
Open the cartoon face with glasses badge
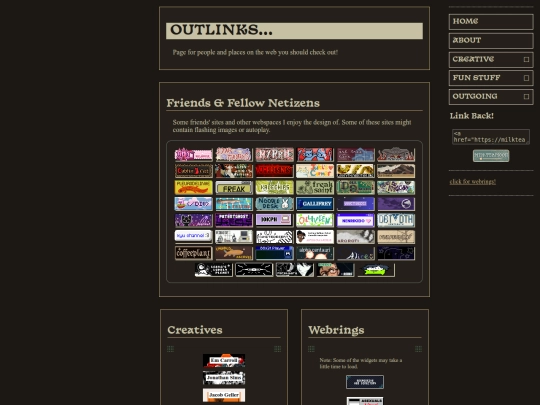(335, 270)
